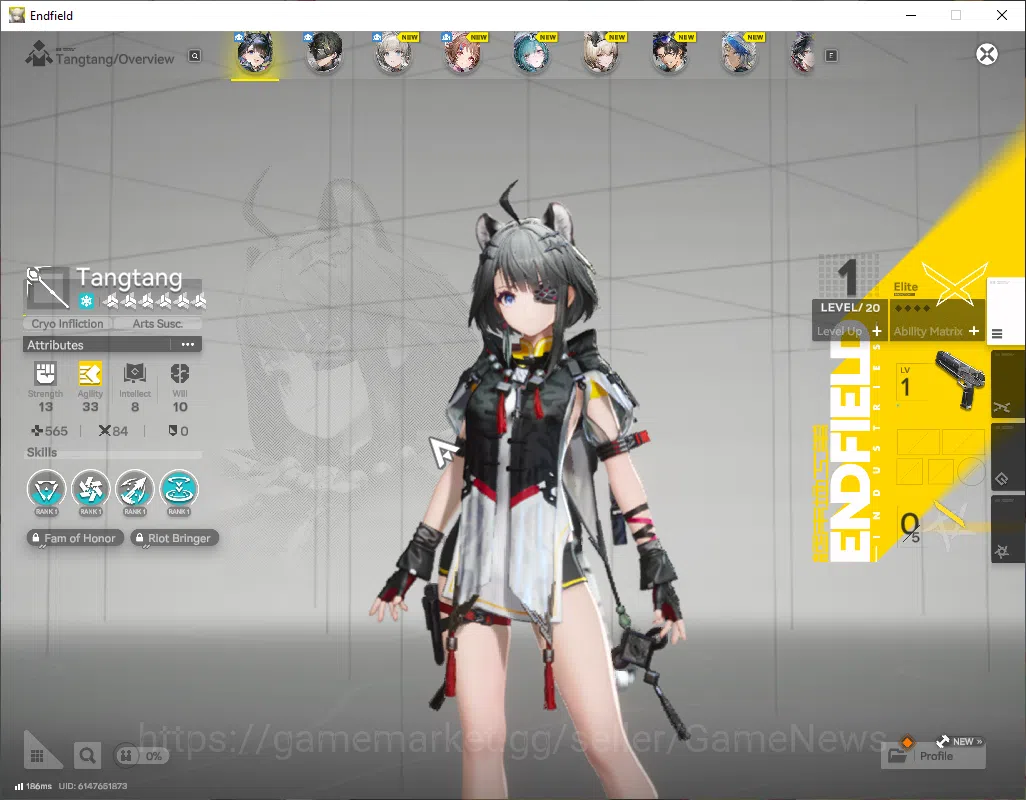Select the blue-haired operator portrait
Viewport: 1026px width, 800px height.
click(x=740, y=54)
